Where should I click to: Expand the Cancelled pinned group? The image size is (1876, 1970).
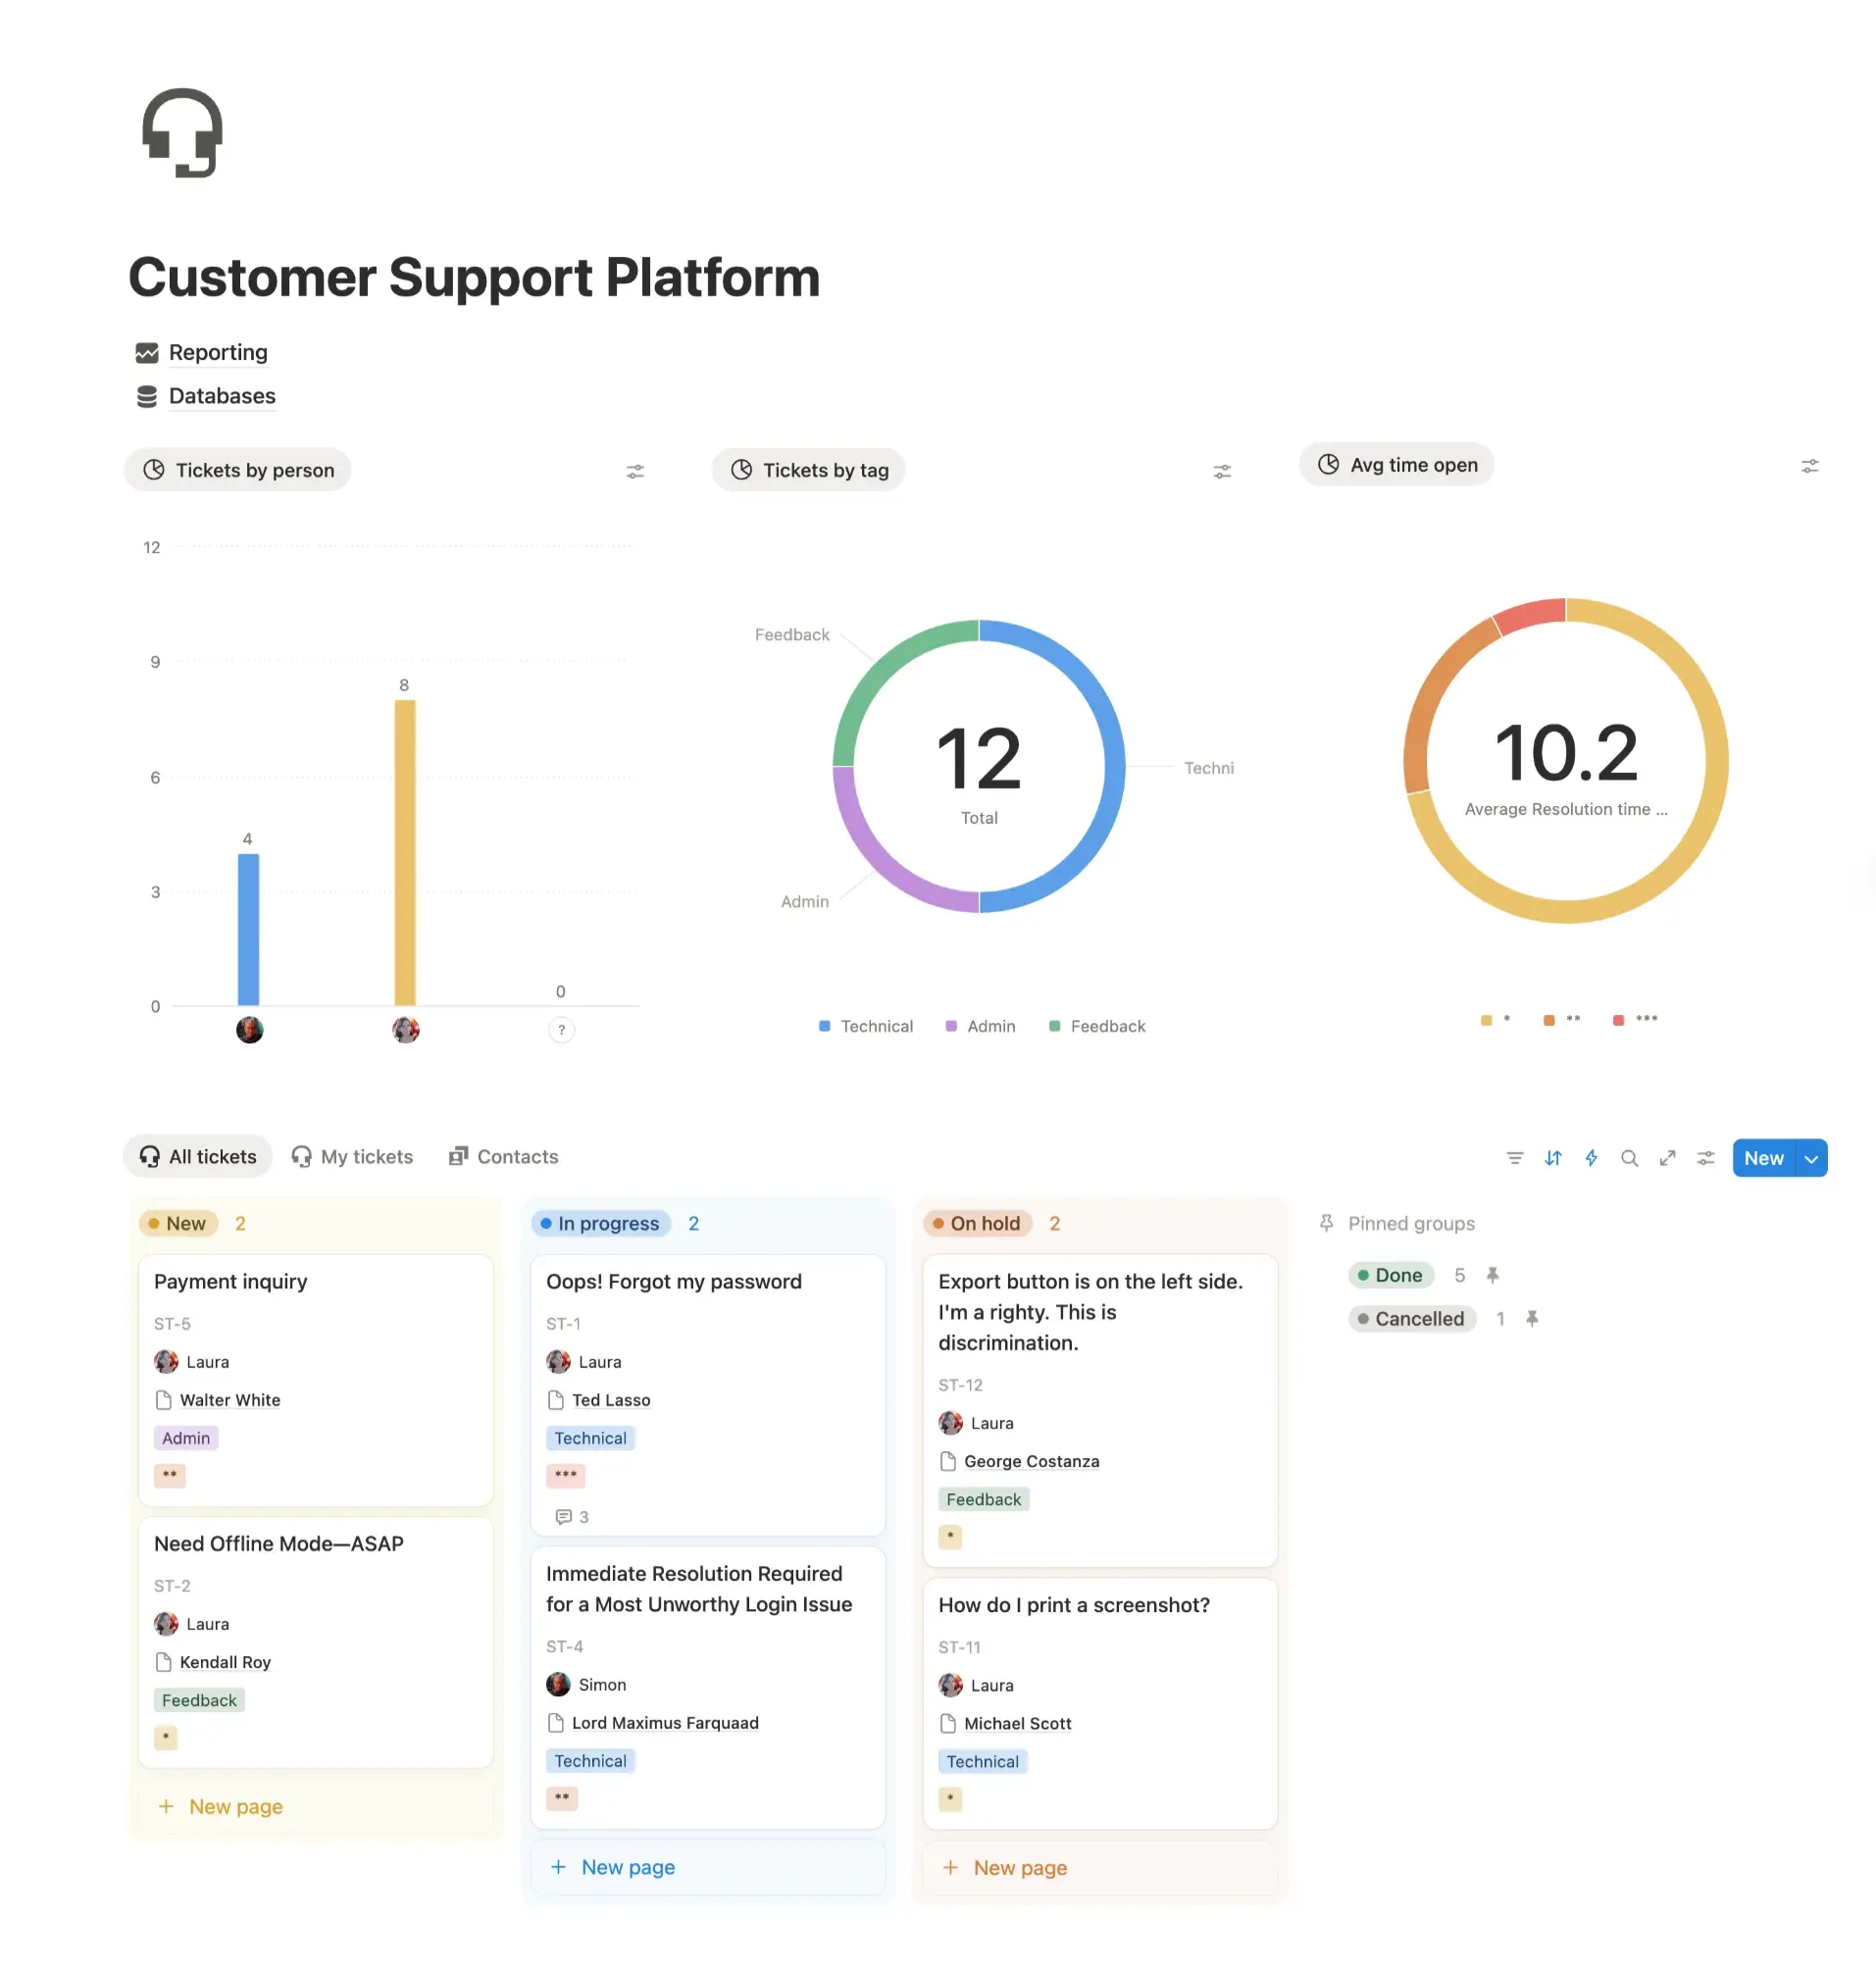tap(1412, 1319)
